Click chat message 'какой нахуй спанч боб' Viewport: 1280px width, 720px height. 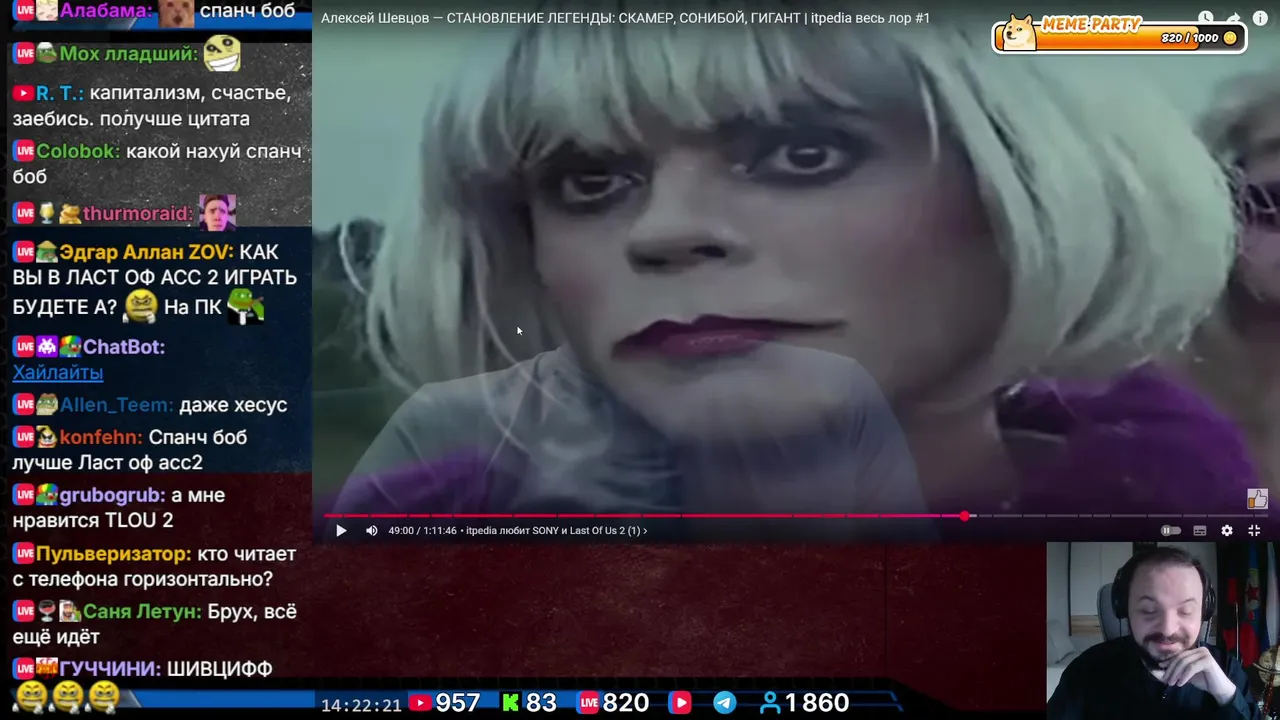(x=157, y=164)
